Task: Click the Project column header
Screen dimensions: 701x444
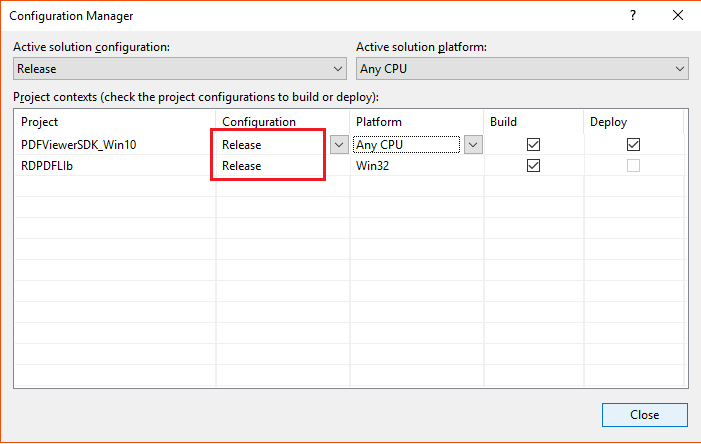Action: point(115,121)
